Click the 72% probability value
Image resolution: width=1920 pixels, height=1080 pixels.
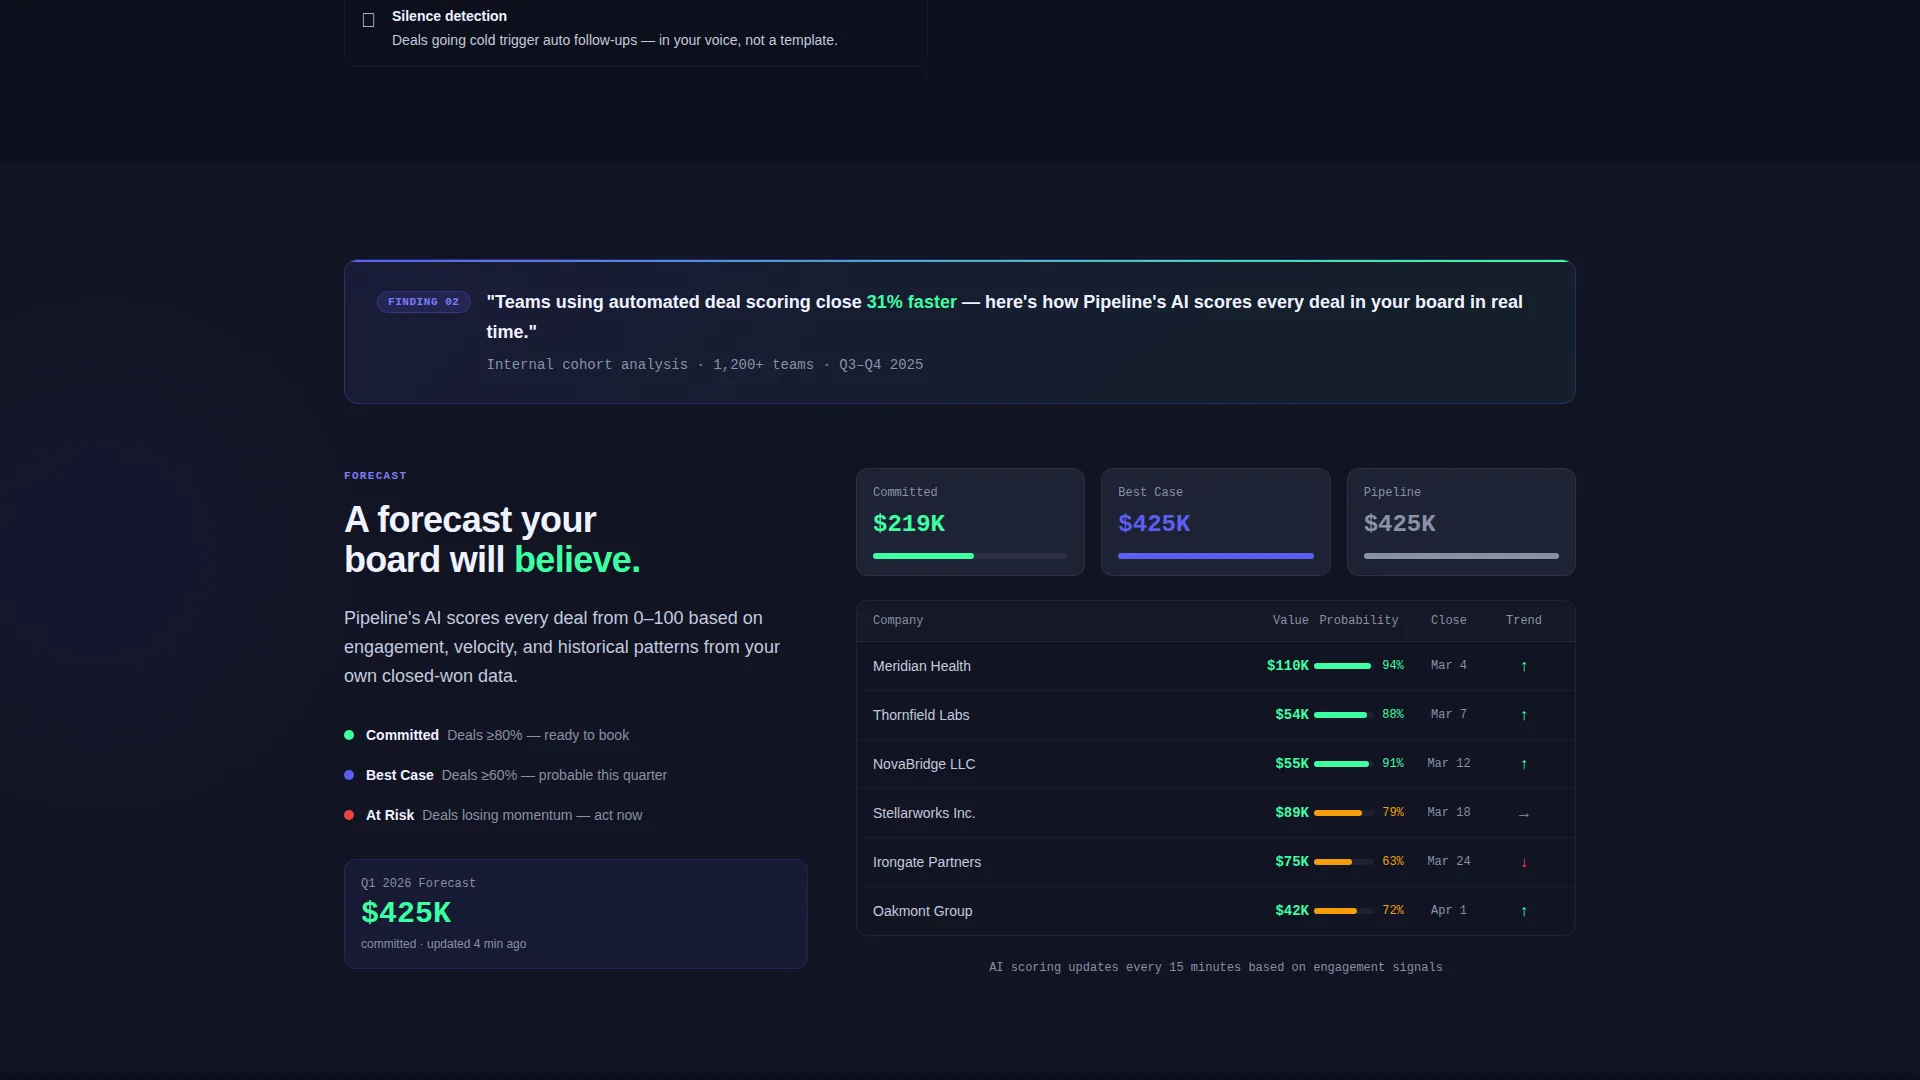tap(1393, 911)
